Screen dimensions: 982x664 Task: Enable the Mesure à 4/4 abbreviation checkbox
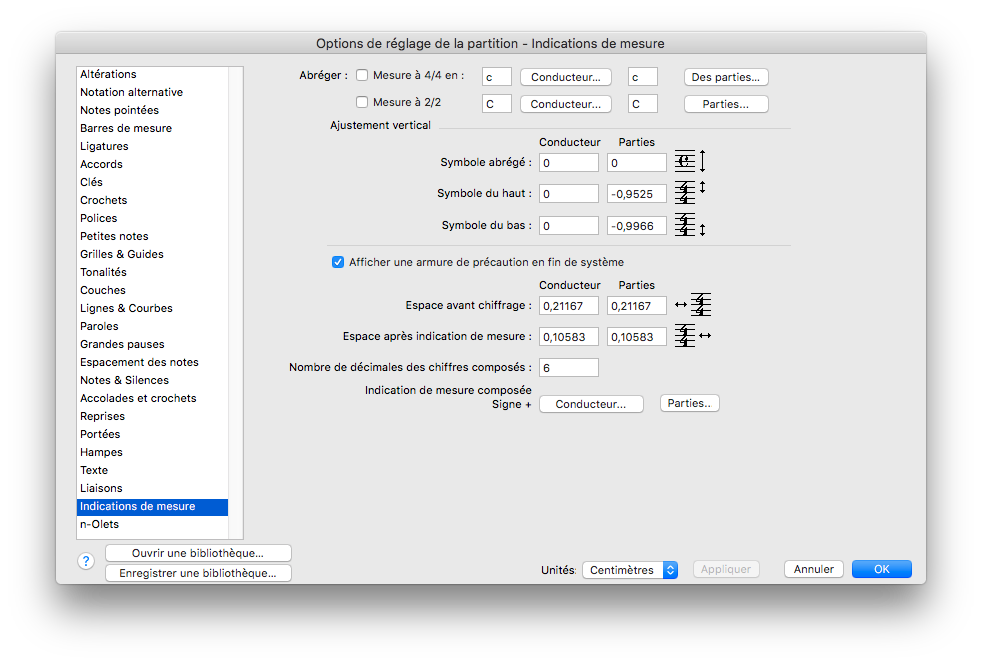pyautogui.click(x=362, y=76)
